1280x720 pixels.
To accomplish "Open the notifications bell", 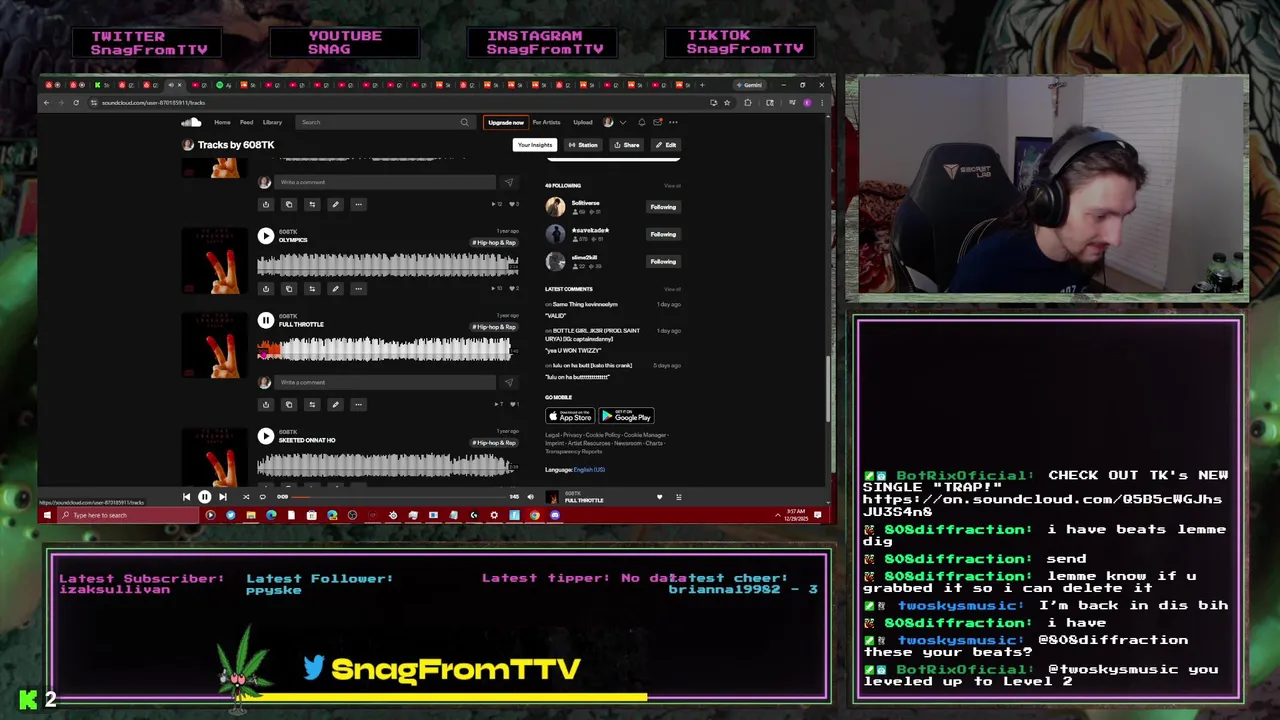I will [641, 122].
